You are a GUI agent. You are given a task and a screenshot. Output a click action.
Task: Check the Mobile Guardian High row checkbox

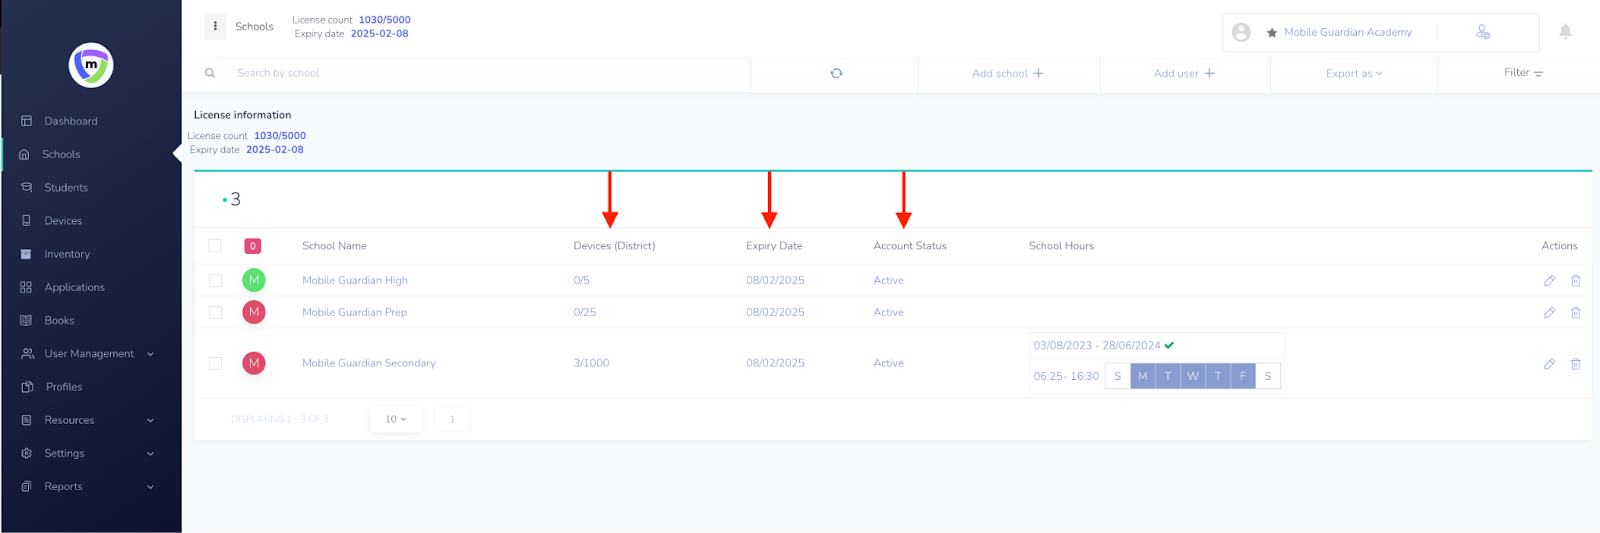point(215,281)
